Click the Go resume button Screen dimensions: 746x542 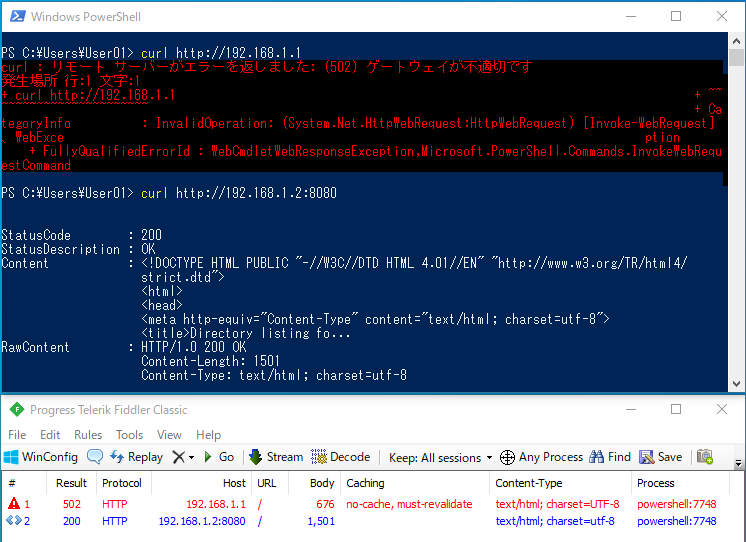pos(219,457)
